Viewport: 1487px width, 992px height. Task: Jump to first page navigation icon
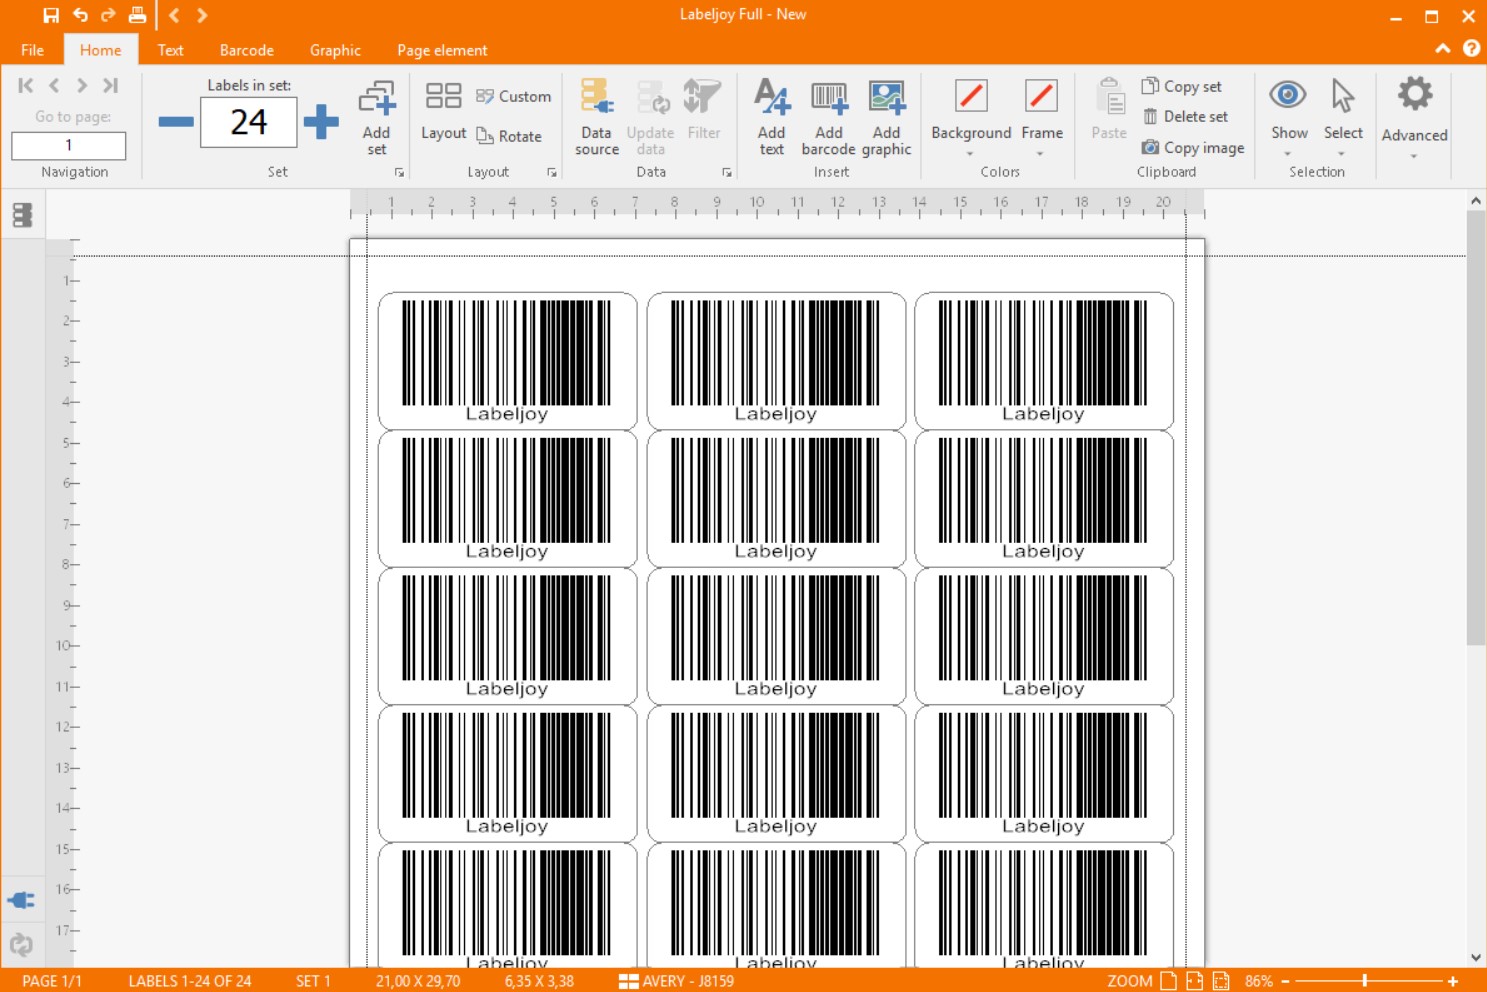(x=26, y=85)
